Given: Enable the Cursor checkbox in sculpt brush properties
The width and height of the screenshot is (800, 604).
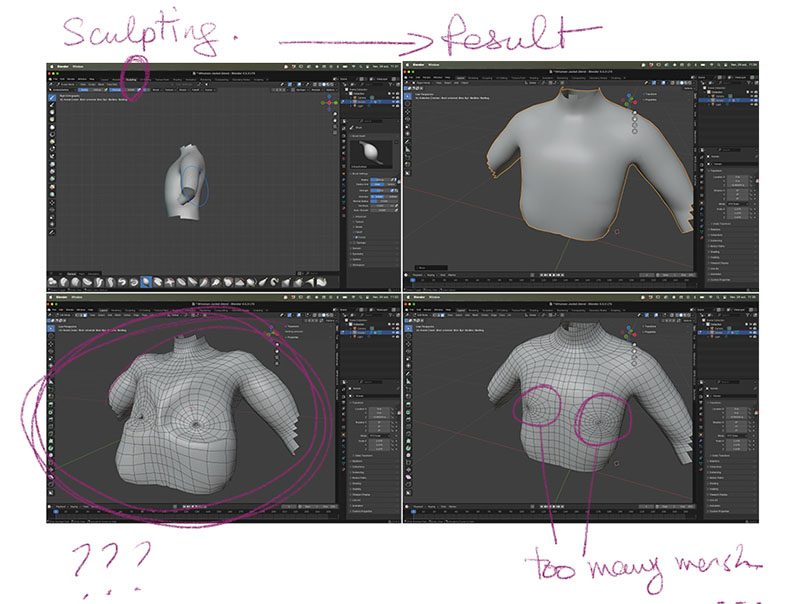Looking at the screenshot, I should 358,237.
